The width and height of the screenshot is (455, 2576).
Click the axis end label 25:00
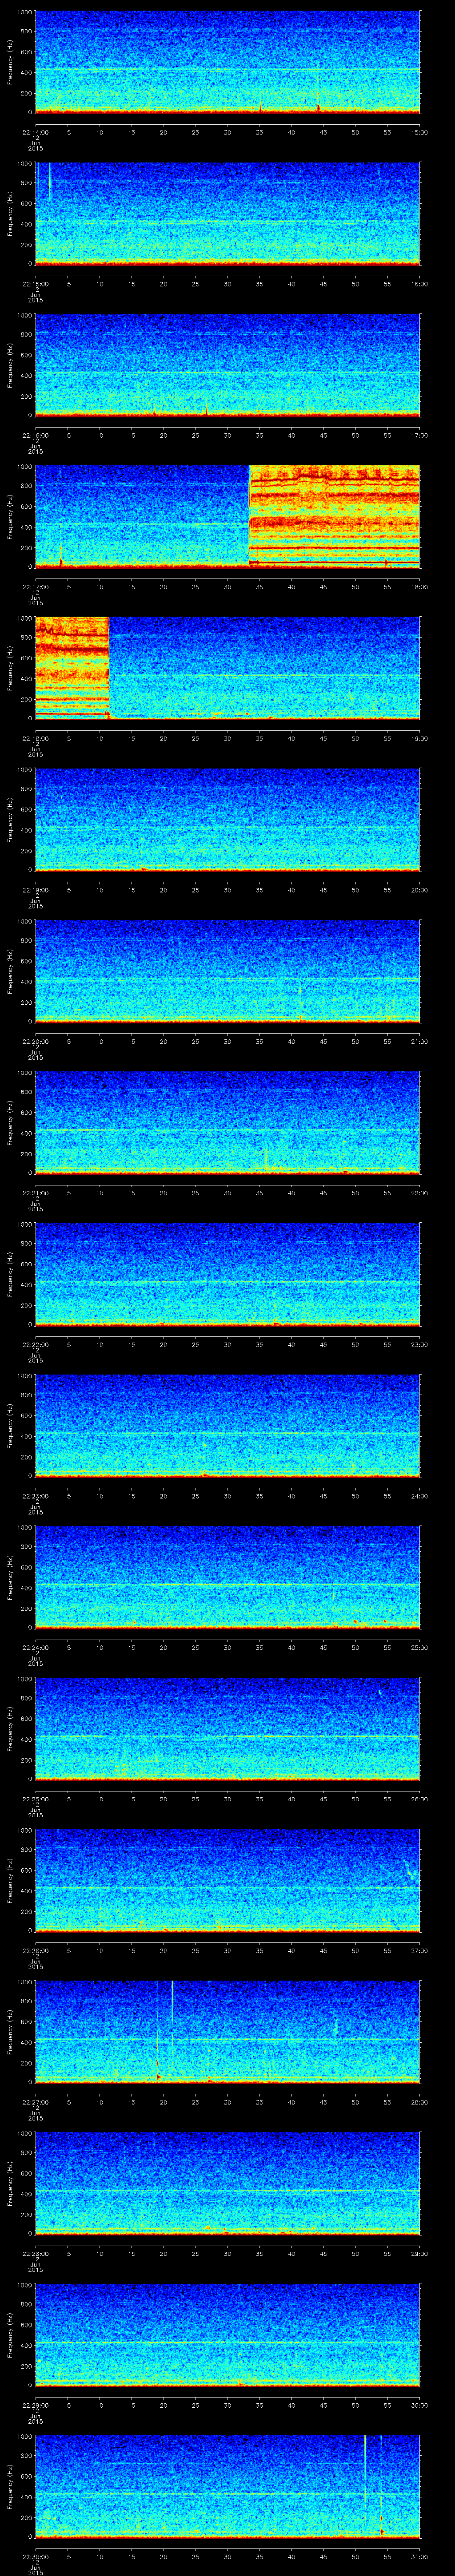coord(419,1647)
